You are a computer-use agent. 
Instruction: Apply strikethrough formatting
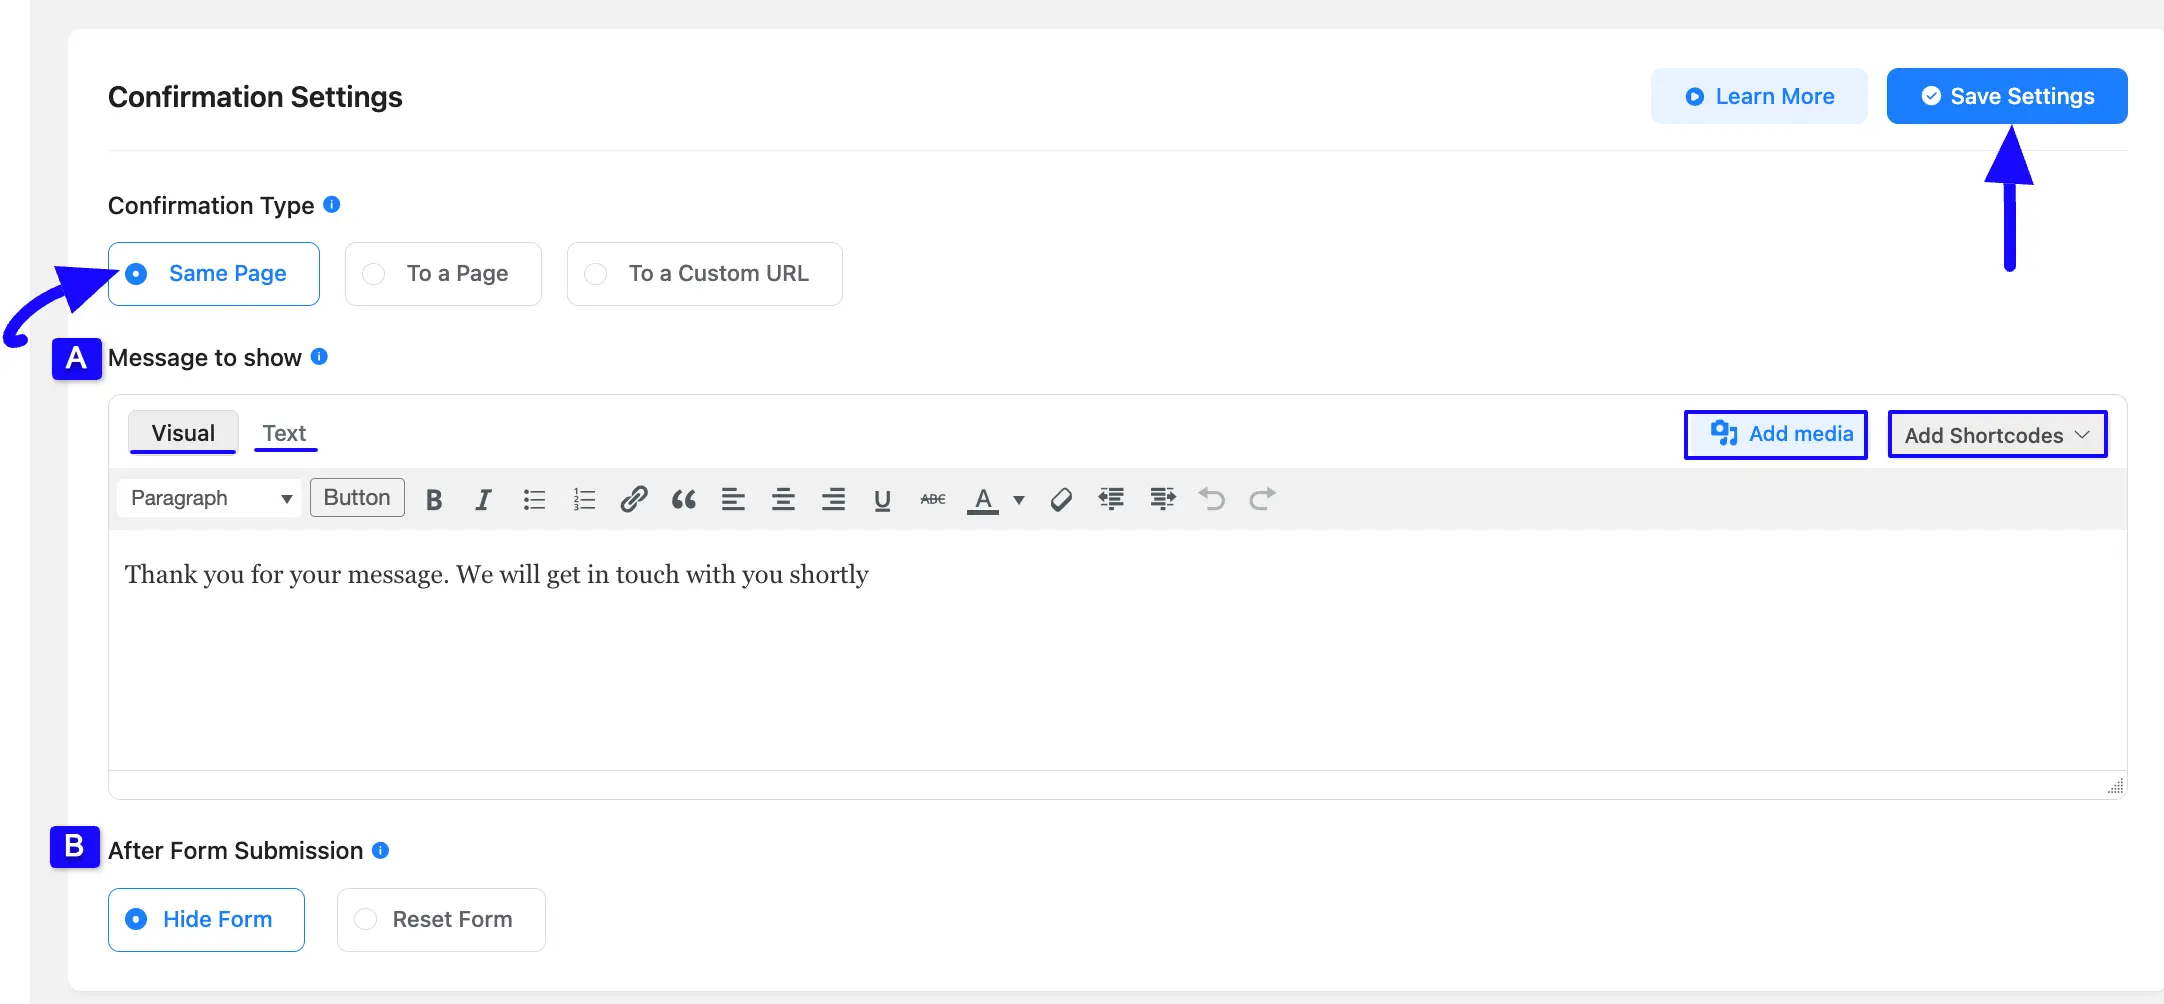932,499
